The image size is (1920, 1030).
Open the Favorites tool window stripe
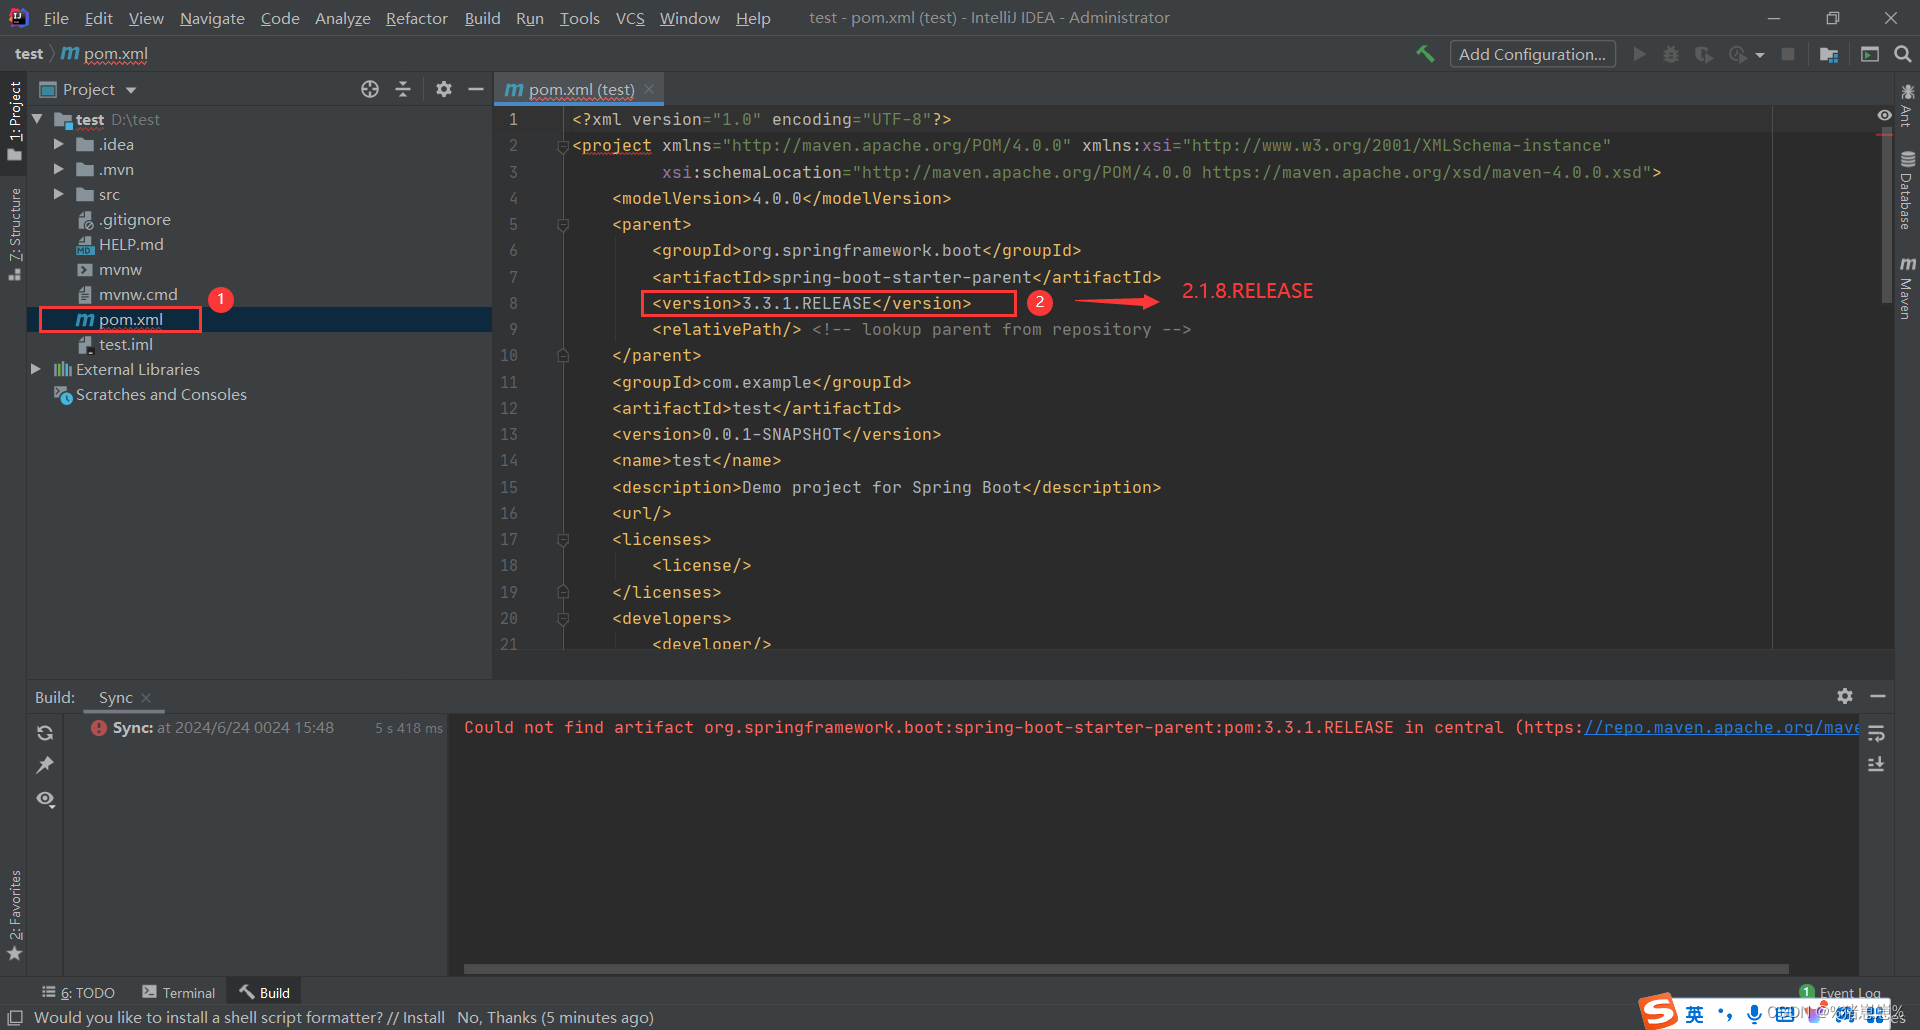pyautogui.click(x=14, y=915)
